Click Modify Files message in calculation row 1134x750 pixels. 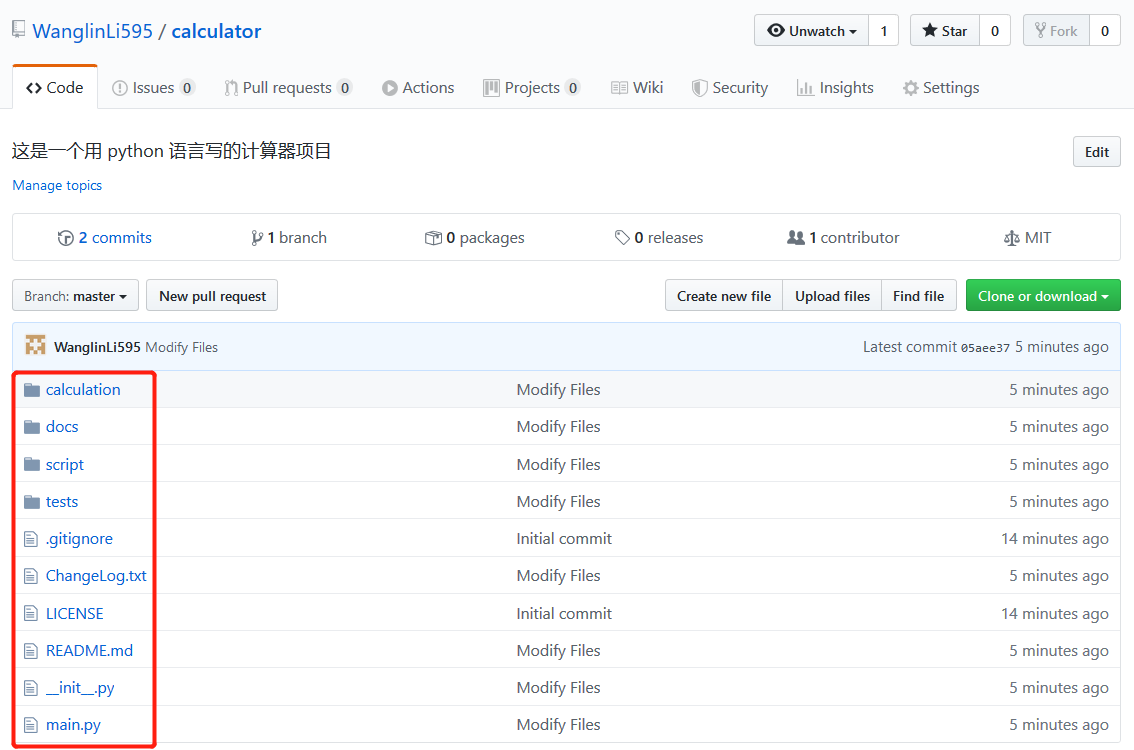coord(558,390)
